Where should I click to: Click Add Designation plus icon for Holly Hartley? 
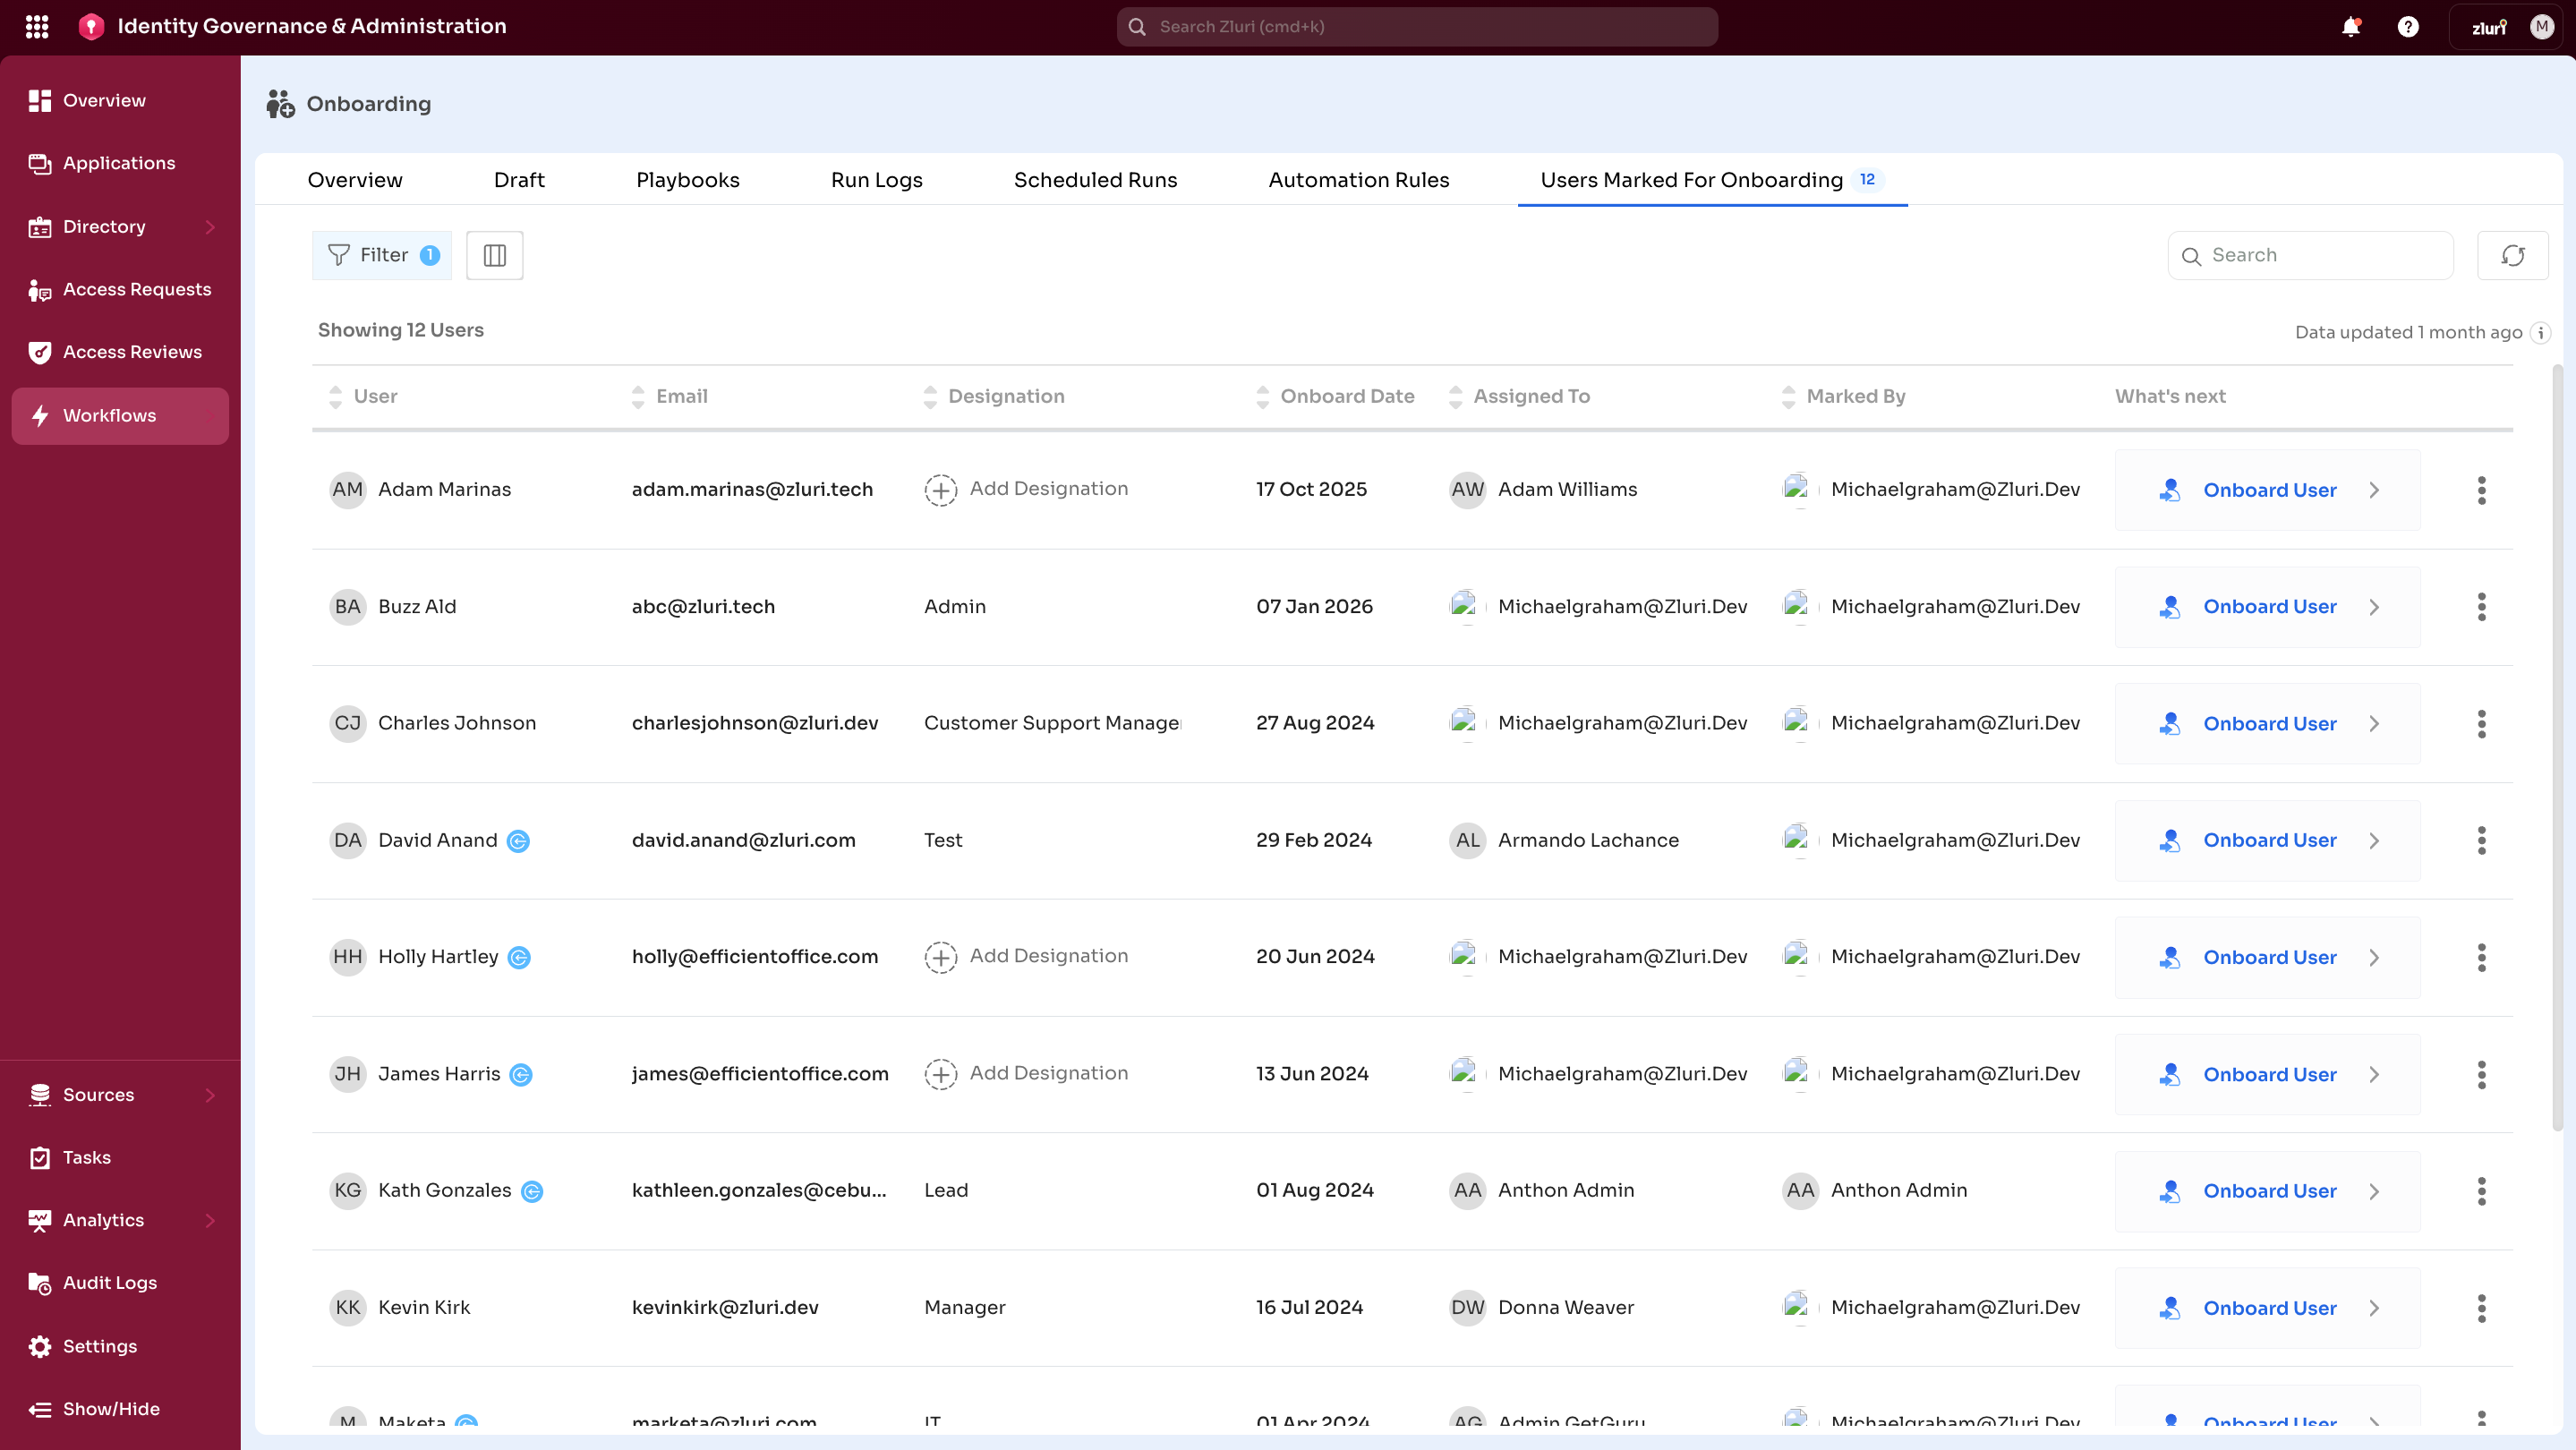point(940,957)
